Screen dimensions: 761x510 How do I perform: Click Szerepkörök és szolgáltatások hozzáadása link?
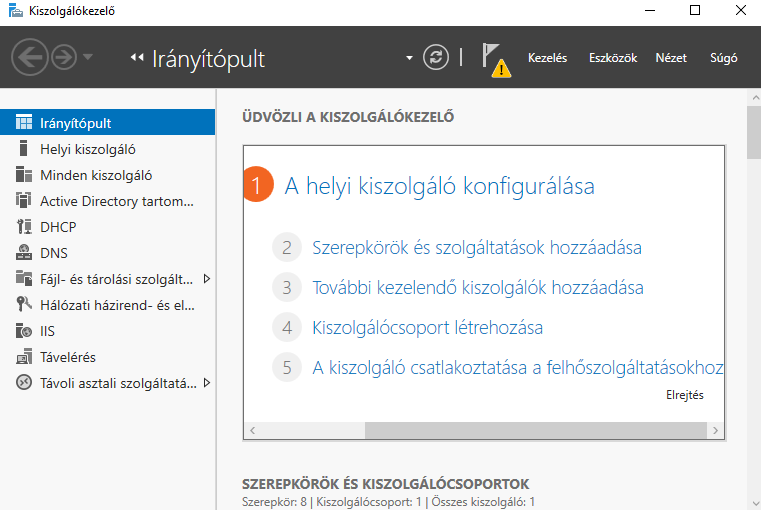[x=477, y=247]
